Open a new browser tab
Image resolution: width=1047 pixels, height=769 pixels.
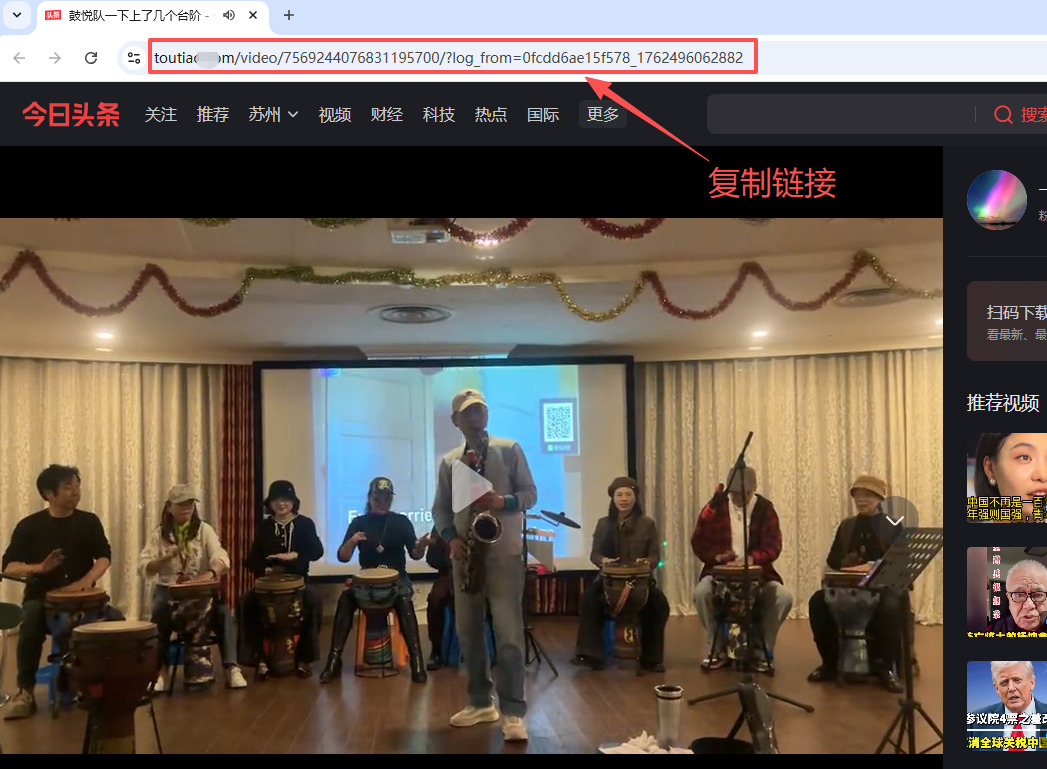pyautogui.click(x=288, y=15)
